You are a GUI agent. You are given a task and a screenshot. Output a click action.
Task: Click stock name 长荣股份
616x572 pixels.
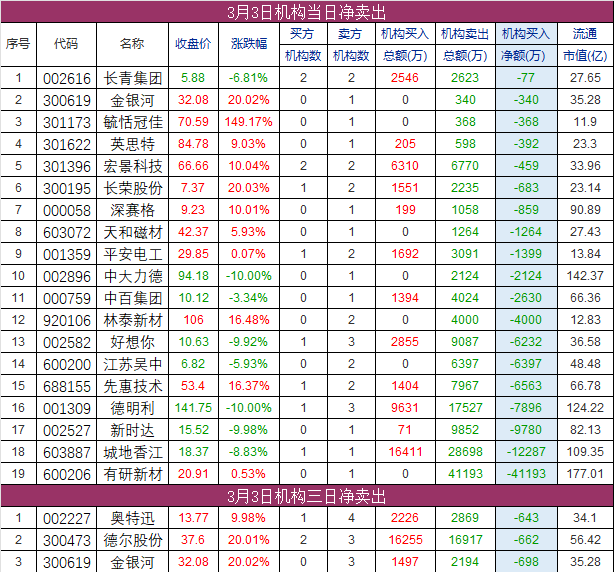pos(133,189)
